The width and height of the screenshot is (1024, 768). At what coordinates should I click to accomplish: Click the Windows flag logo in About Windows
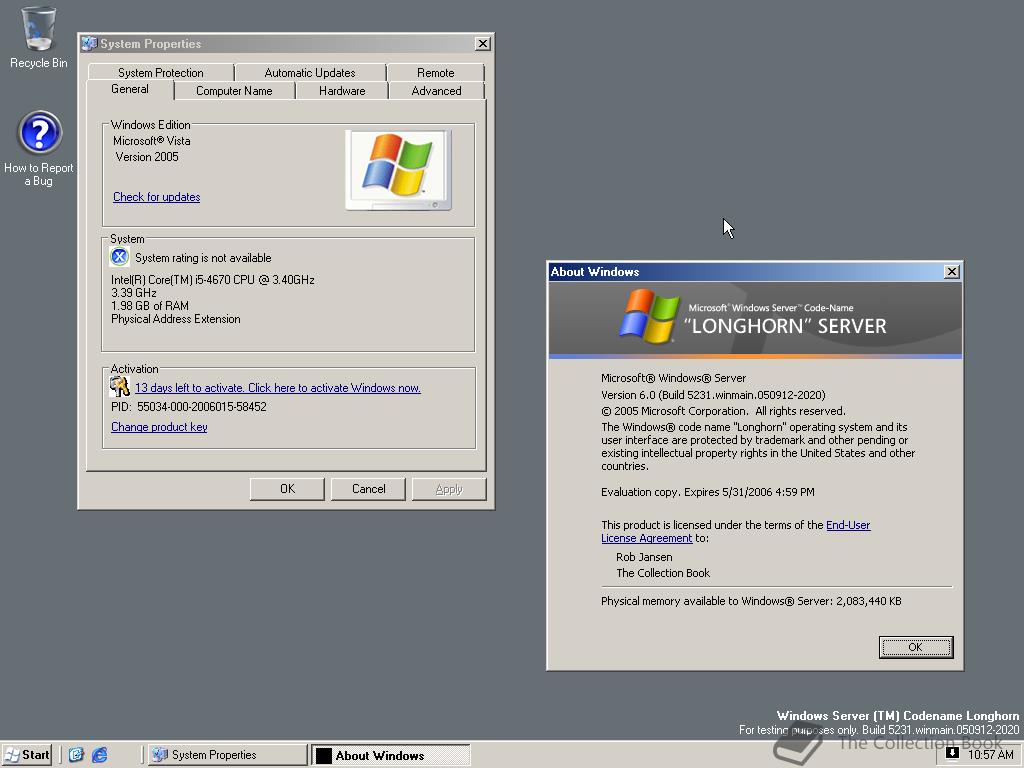pyautogui.click(x=649, y=316)
